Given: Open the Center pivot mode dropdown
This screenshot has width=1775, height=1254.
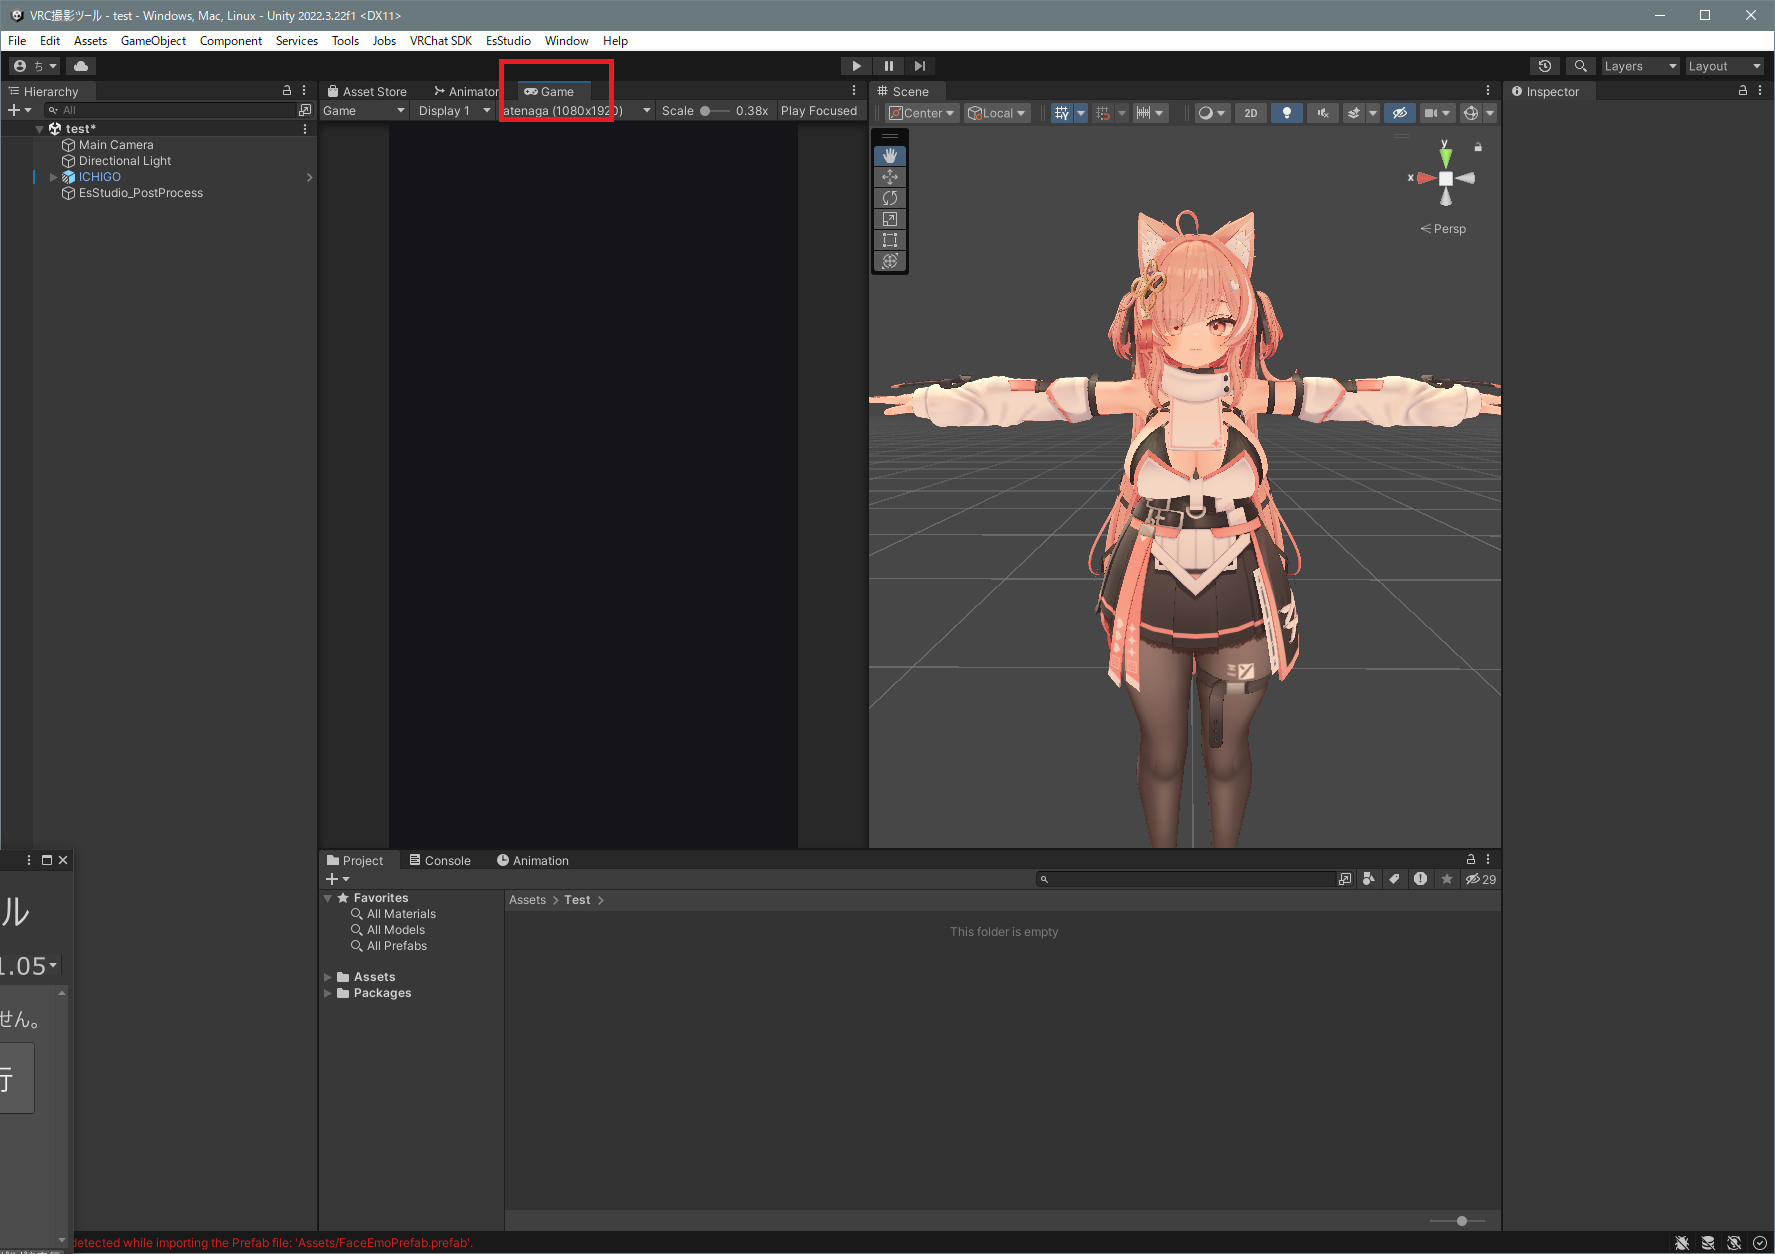Looking at the screenshot, I should click(x=922, y=113).
